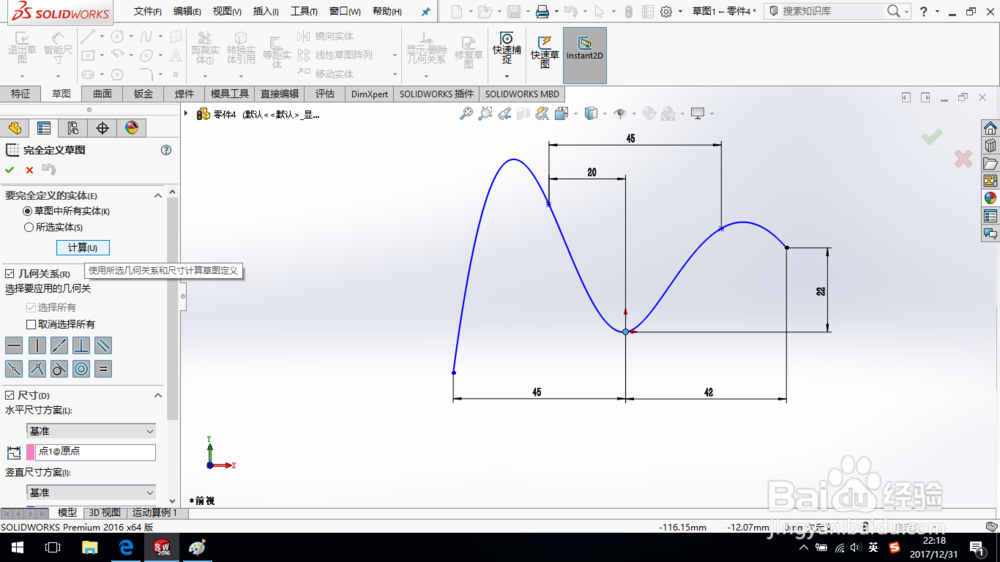Select the concentric relation icon
Image resolution: width=1000 pixels, height=562 pixels.
[x=81, y=369]
